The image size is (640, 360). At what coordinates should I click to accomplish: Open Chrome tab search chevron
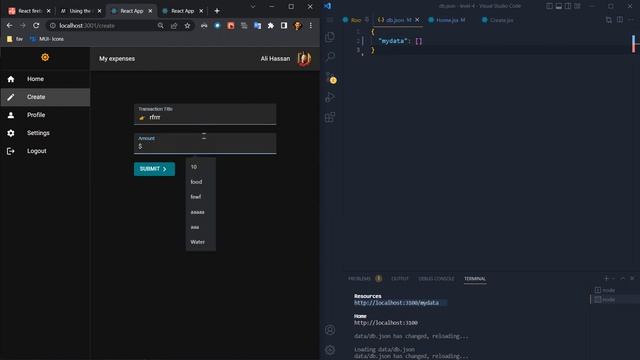[253, 7]
